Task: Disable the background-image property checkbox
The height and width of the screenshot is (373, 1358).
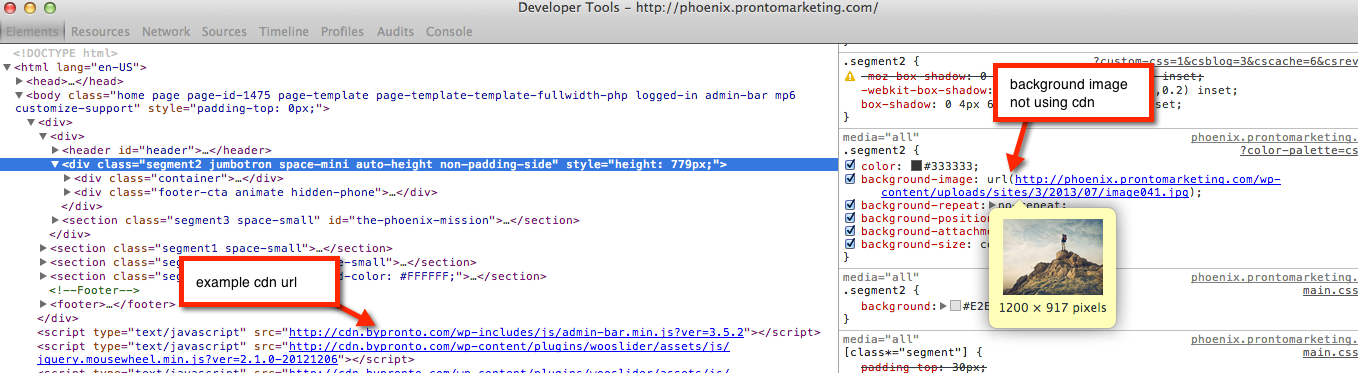Action: click(850, 180)
